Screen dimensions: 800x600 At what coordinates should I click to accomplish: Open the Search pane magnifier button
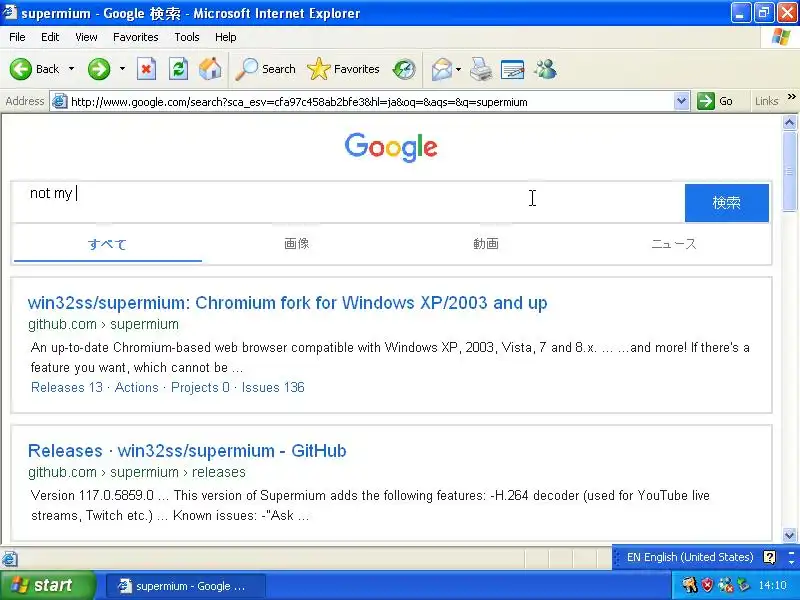click(265, 69)
